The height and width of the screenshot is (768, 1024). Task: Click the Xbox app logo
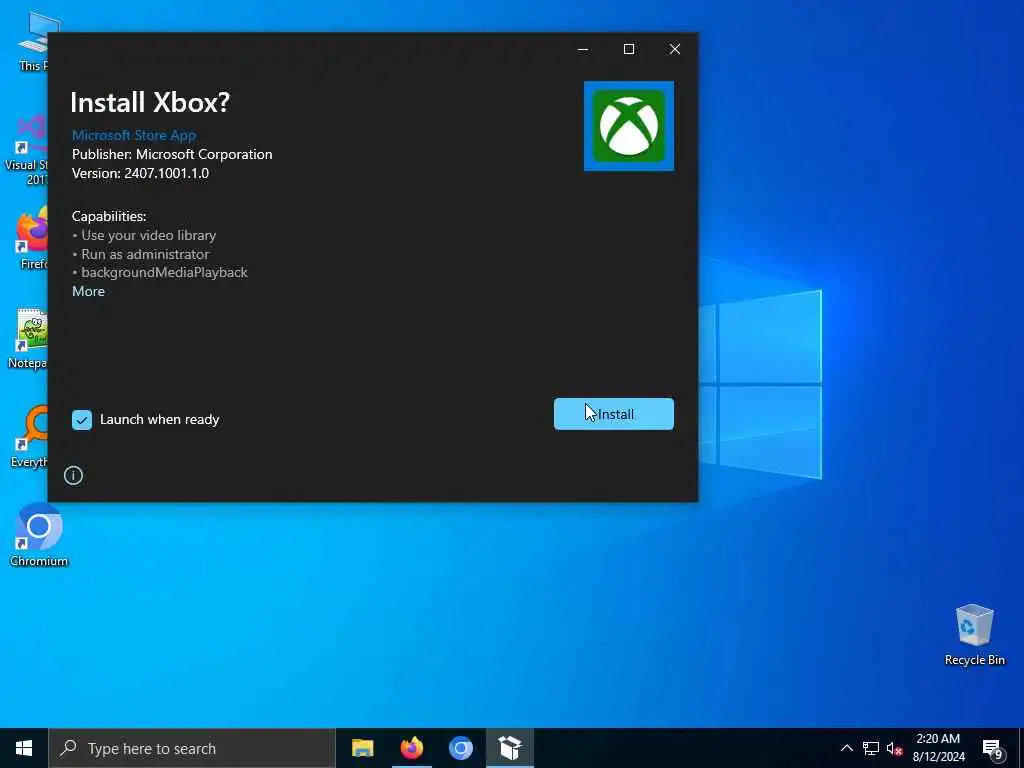tap(629, 126)
